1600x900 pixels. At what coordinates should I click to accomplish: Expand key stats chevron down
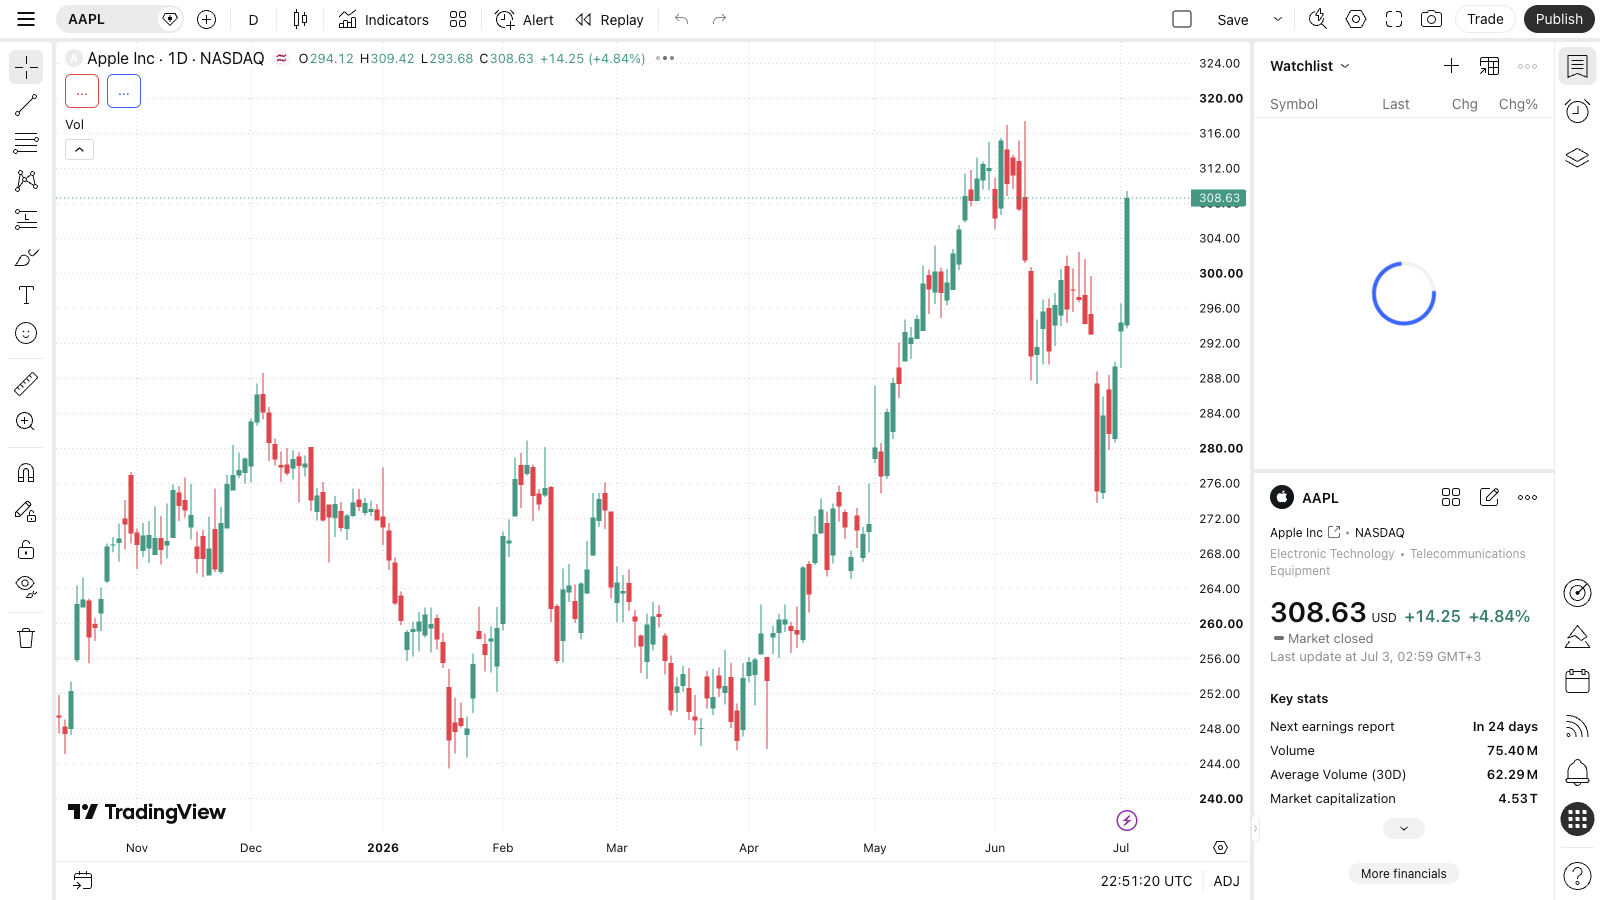(x=1404, y=828)
